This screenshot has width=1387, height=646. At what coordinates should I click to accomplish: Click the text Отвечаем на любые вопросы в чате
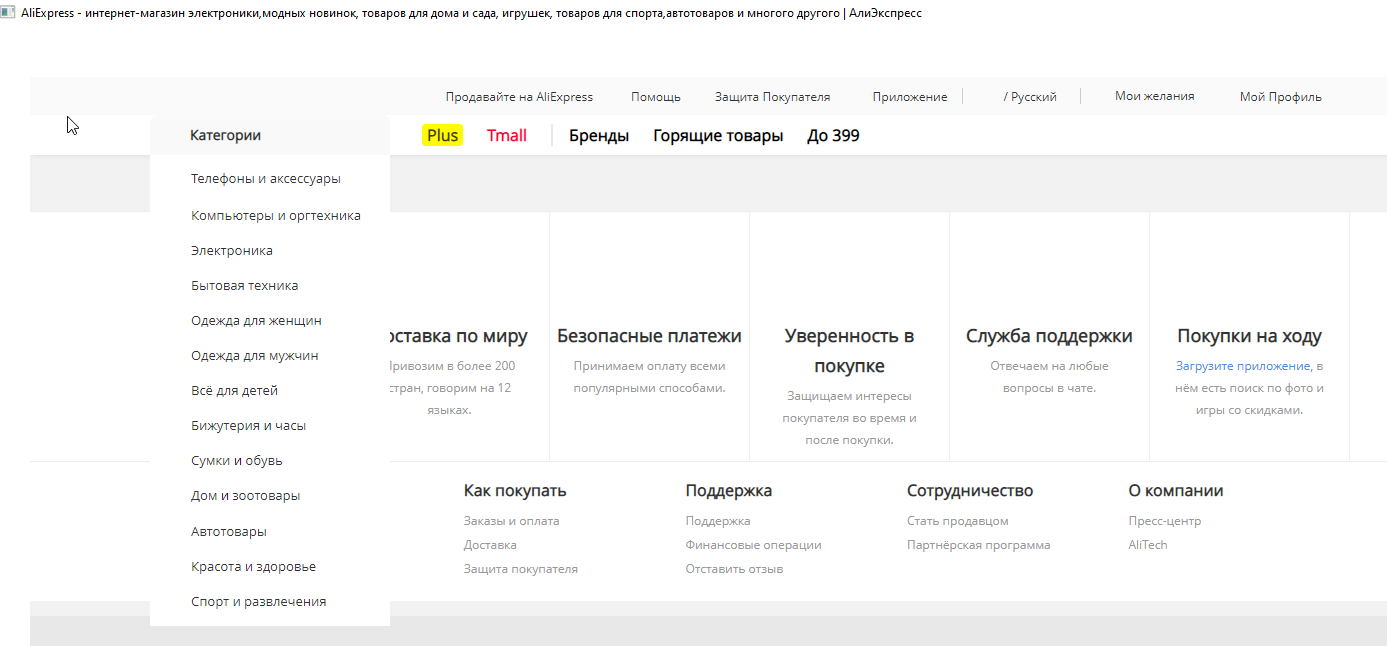click(x=1049, y=377)
